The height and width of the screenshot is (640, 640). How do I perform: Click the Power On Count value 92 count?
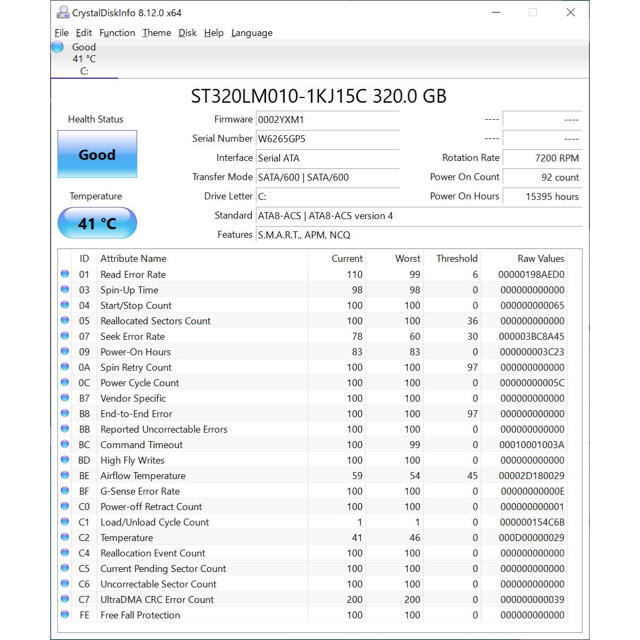tap(542, 177)
